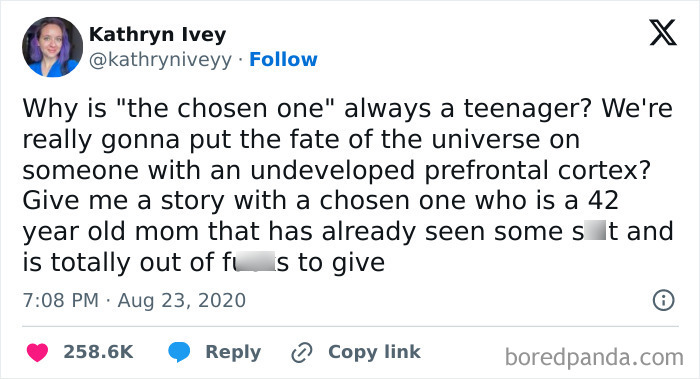700x379 pixels.
Task: Follow @kathryniveyy
Action: click(x=283, y=59)
